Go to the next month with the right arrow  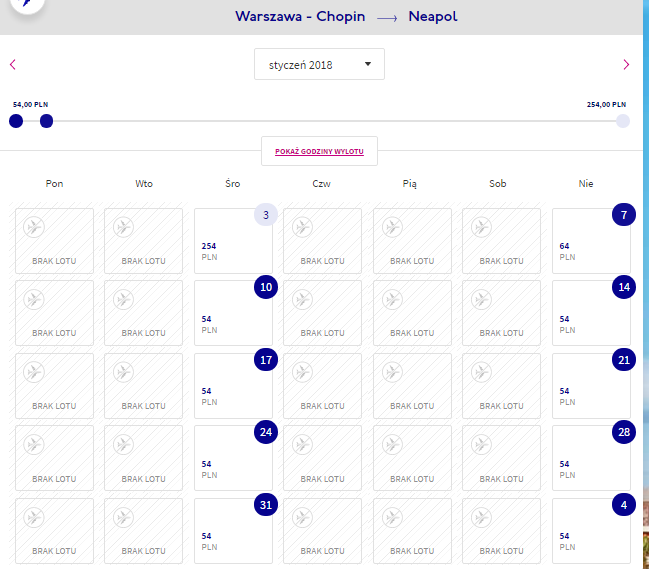point(626,65)
